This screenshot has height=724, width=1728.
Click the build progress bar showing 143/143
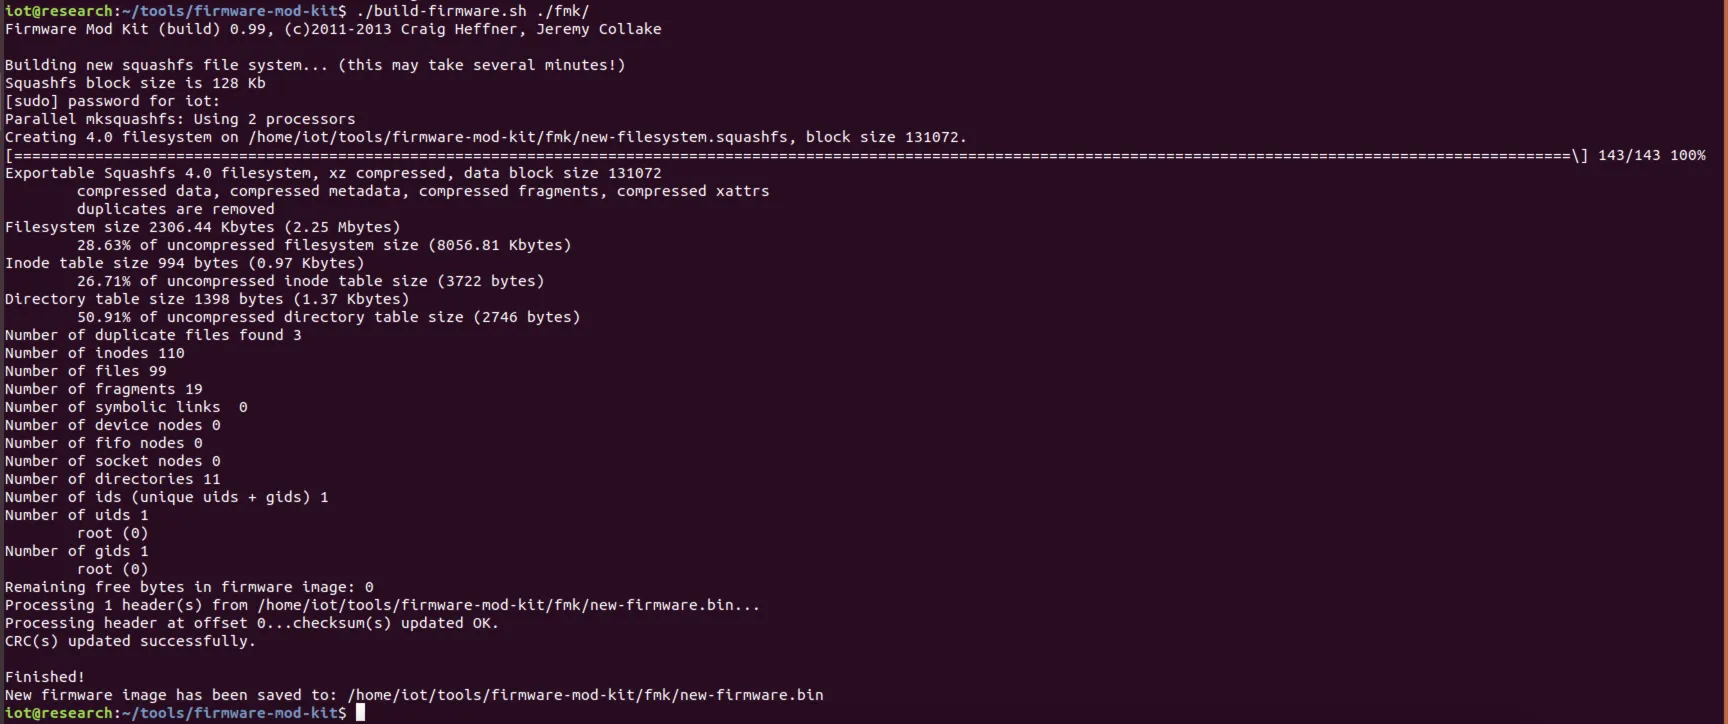(x=797, y=155)
